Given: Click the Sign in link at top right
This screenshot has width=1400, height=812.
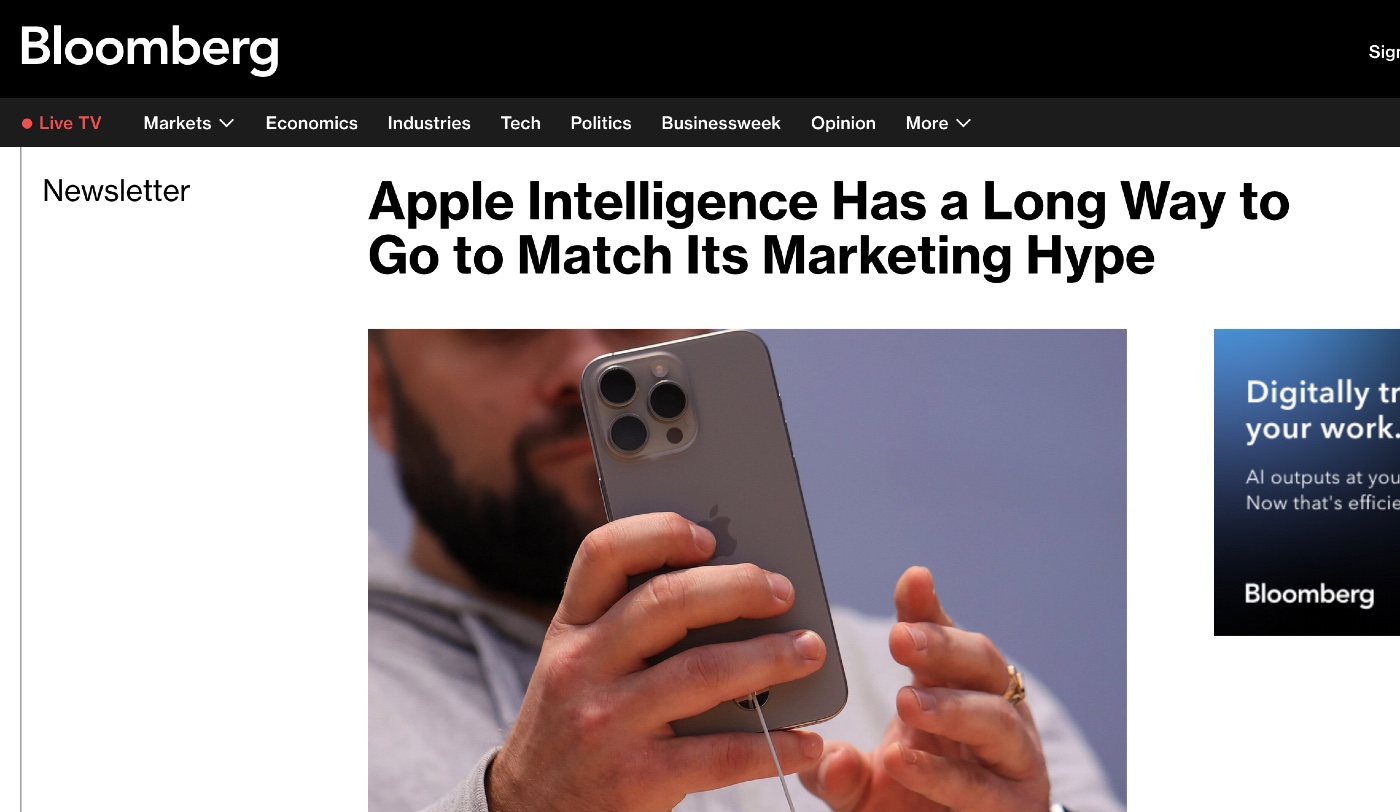Looking at the screenshot, I should click(x=1384, y=52).
